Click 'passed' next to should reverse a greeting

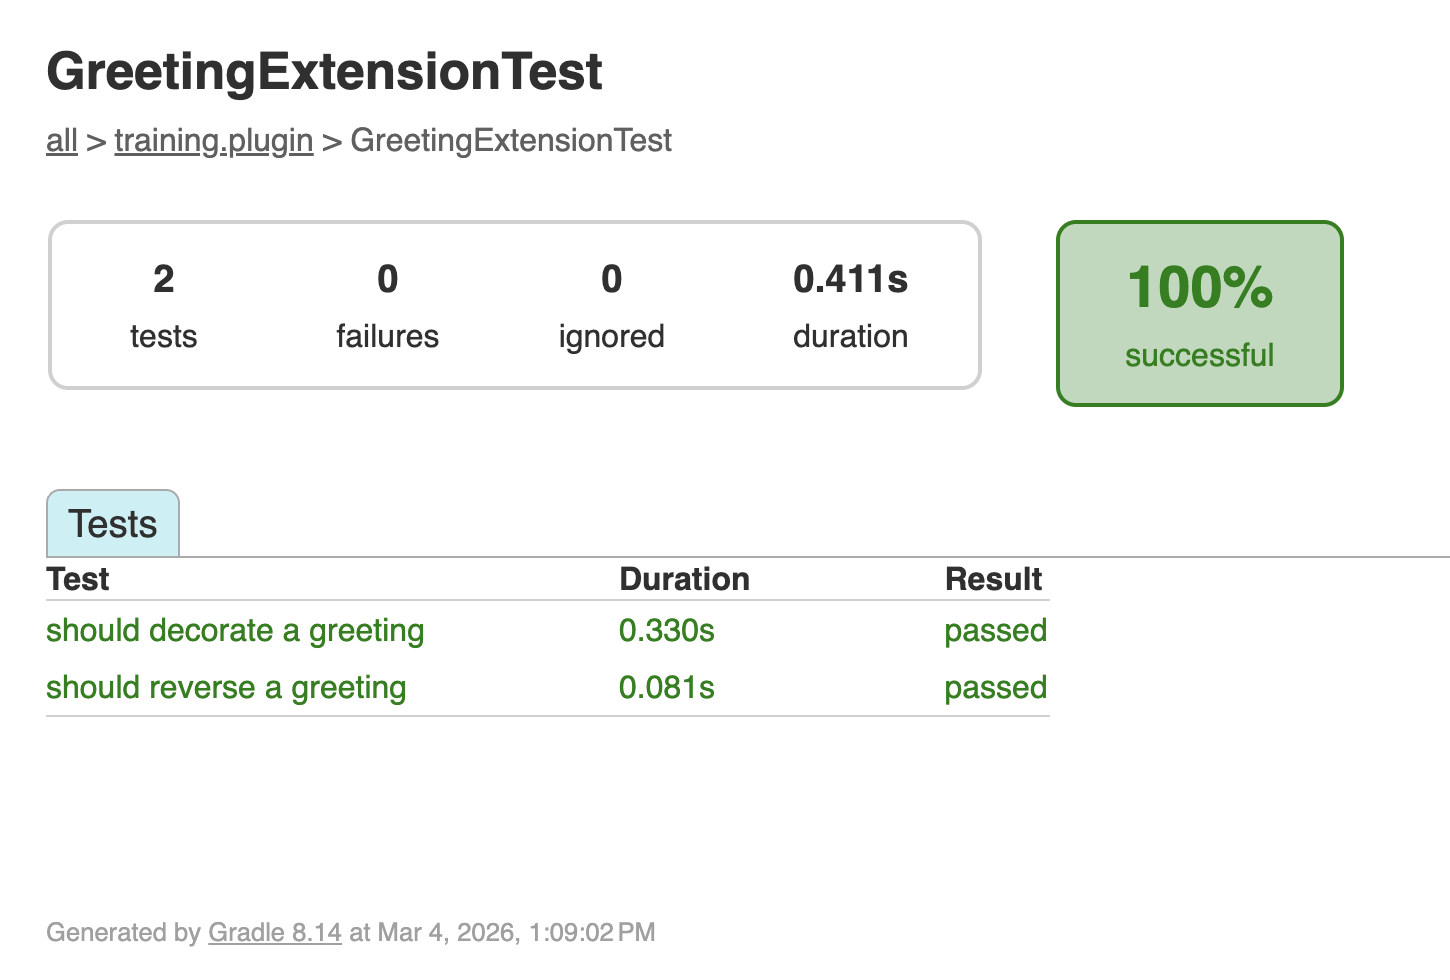click(x=995, y=687)
